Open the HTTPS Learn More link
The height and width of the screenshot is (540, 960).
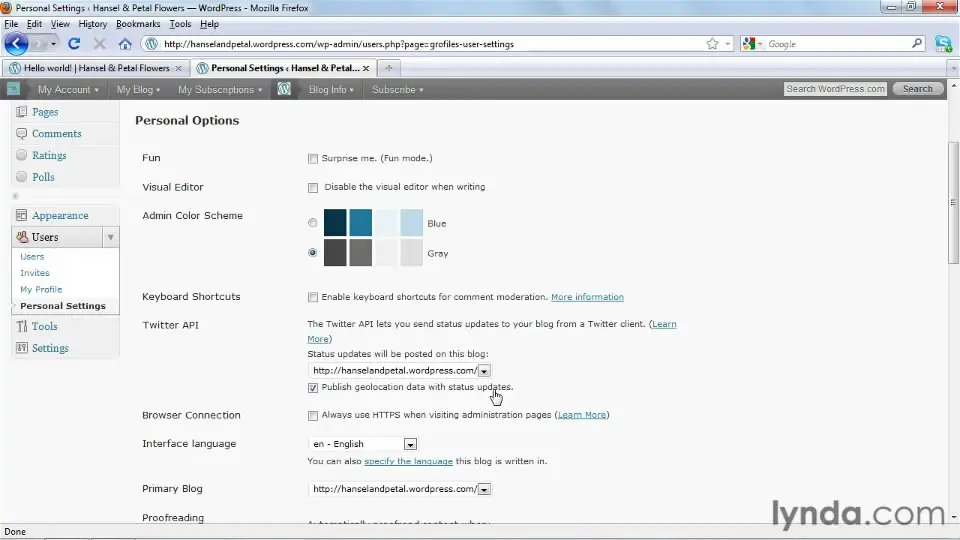(x=582, y=415)
